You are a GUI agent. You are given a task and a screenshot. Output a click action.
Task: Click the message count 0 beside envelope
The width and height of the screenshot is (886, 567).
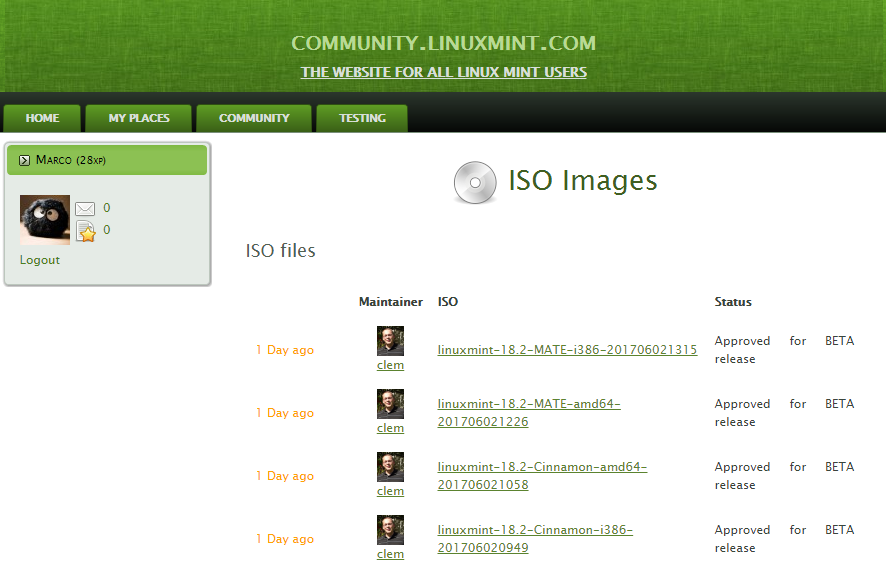[107, 208]
